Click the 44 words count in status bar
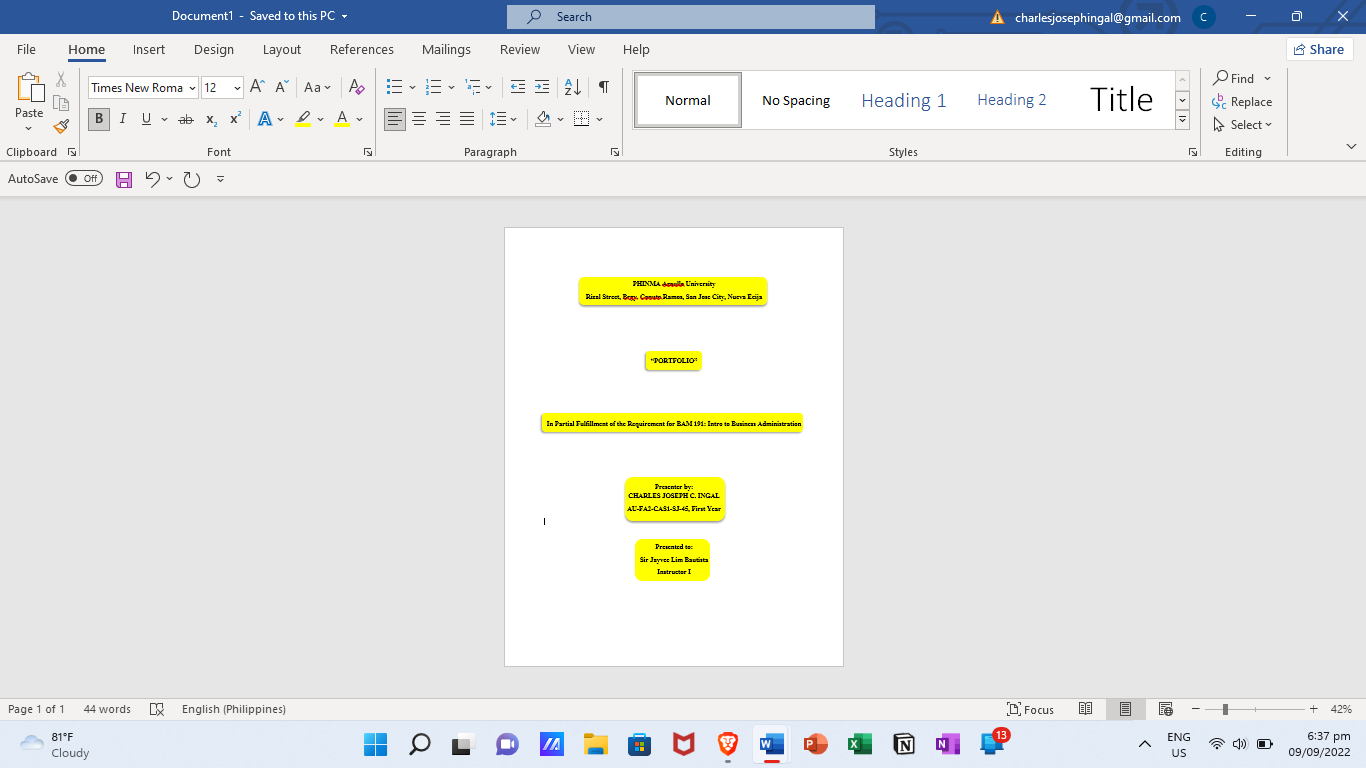Screen dimensions: 1366x768 pos(107,709)
